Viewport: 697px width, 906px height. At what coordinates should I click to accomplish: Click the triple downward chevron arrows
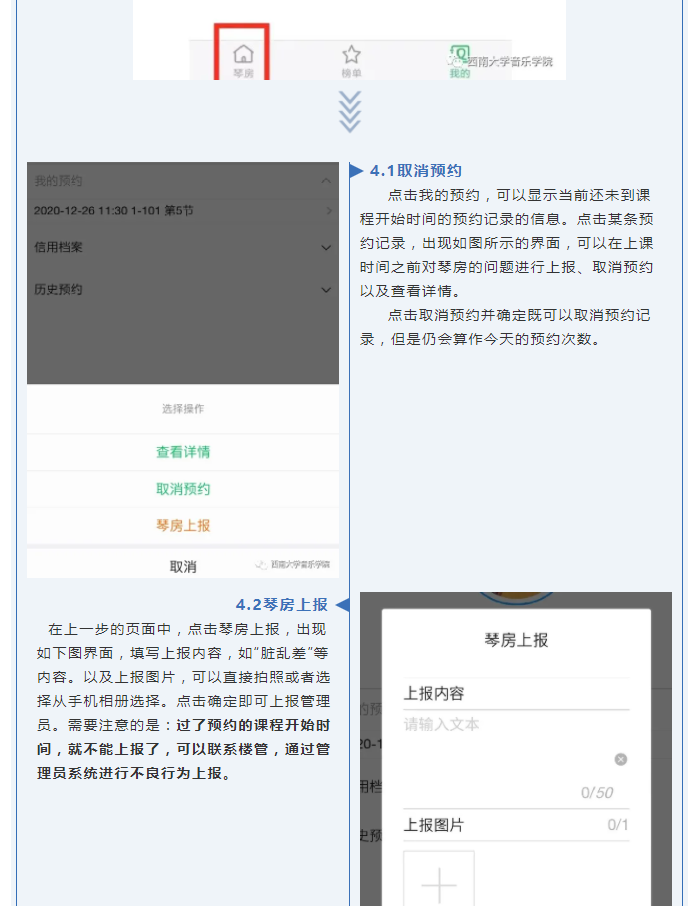click(350, 112)
